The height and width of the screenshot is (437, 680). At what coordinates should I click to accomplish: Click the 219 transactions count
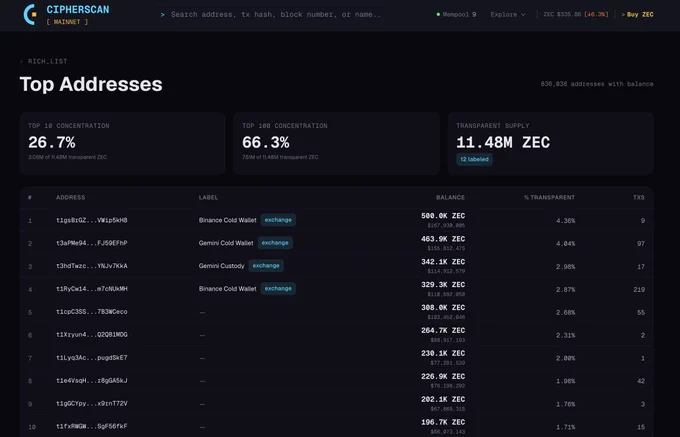coord(639,290)
